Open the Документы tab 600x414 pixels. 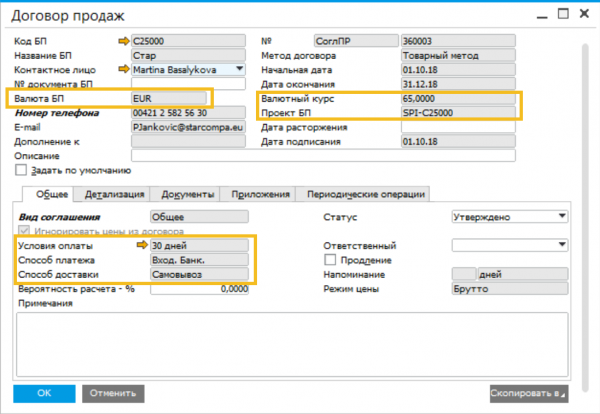click(x=184, y=194)
